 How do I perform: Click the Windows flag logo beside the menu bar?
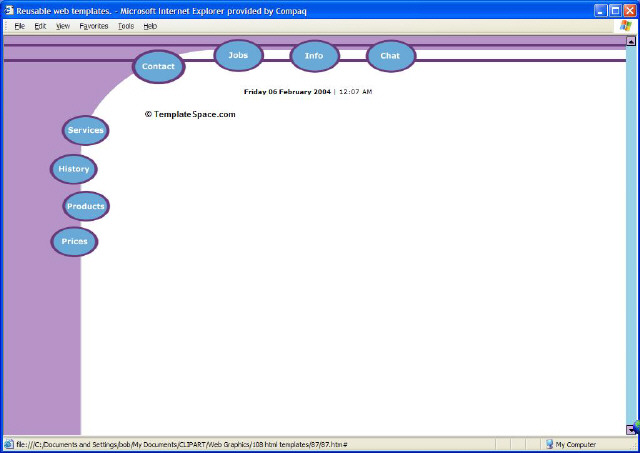pyautogui.click(x=627, y=26)
